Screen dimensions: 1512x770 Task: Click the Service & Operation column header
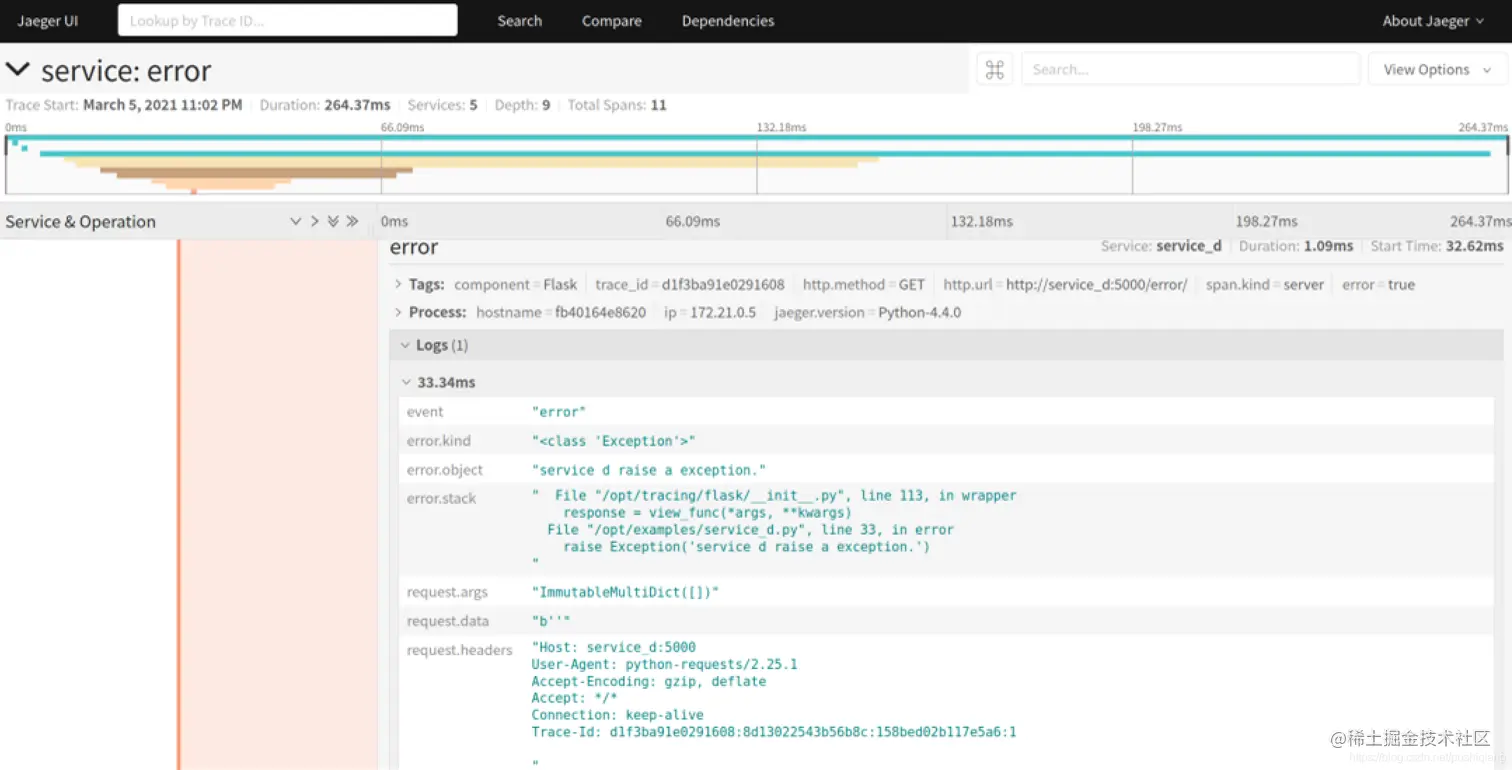[80, 221]
